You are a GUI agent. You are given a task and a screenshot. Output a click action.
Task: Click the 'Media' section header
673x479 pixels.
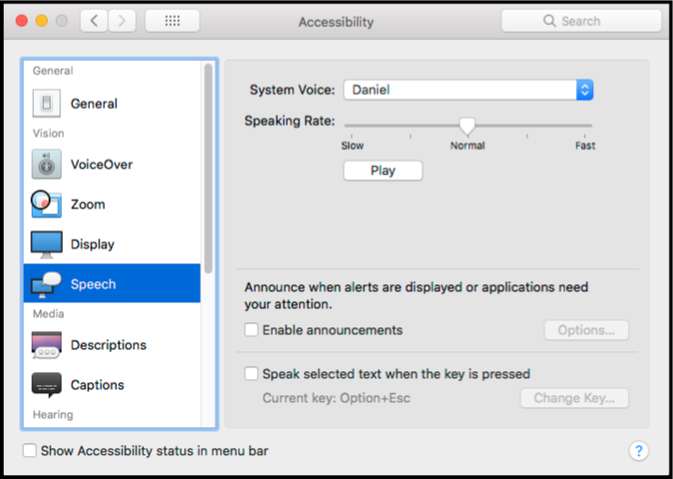(49, 314)
